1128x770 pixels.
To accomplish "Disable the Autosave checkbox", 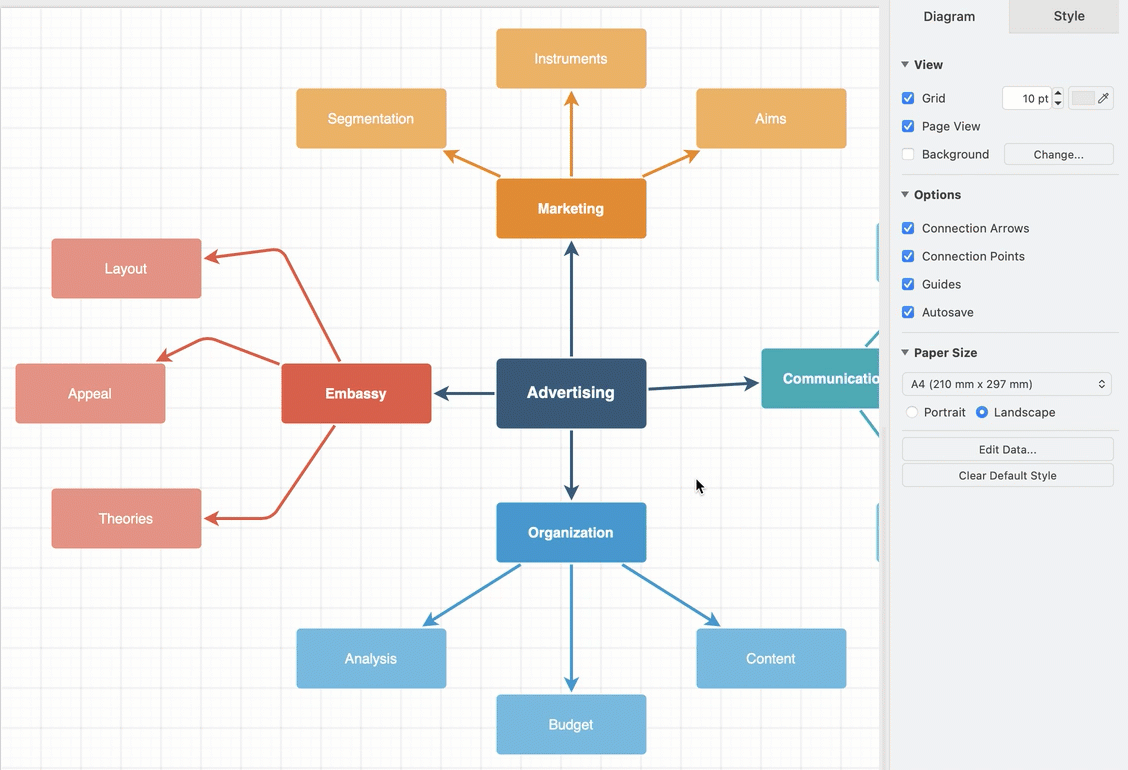I will point(908,312).
